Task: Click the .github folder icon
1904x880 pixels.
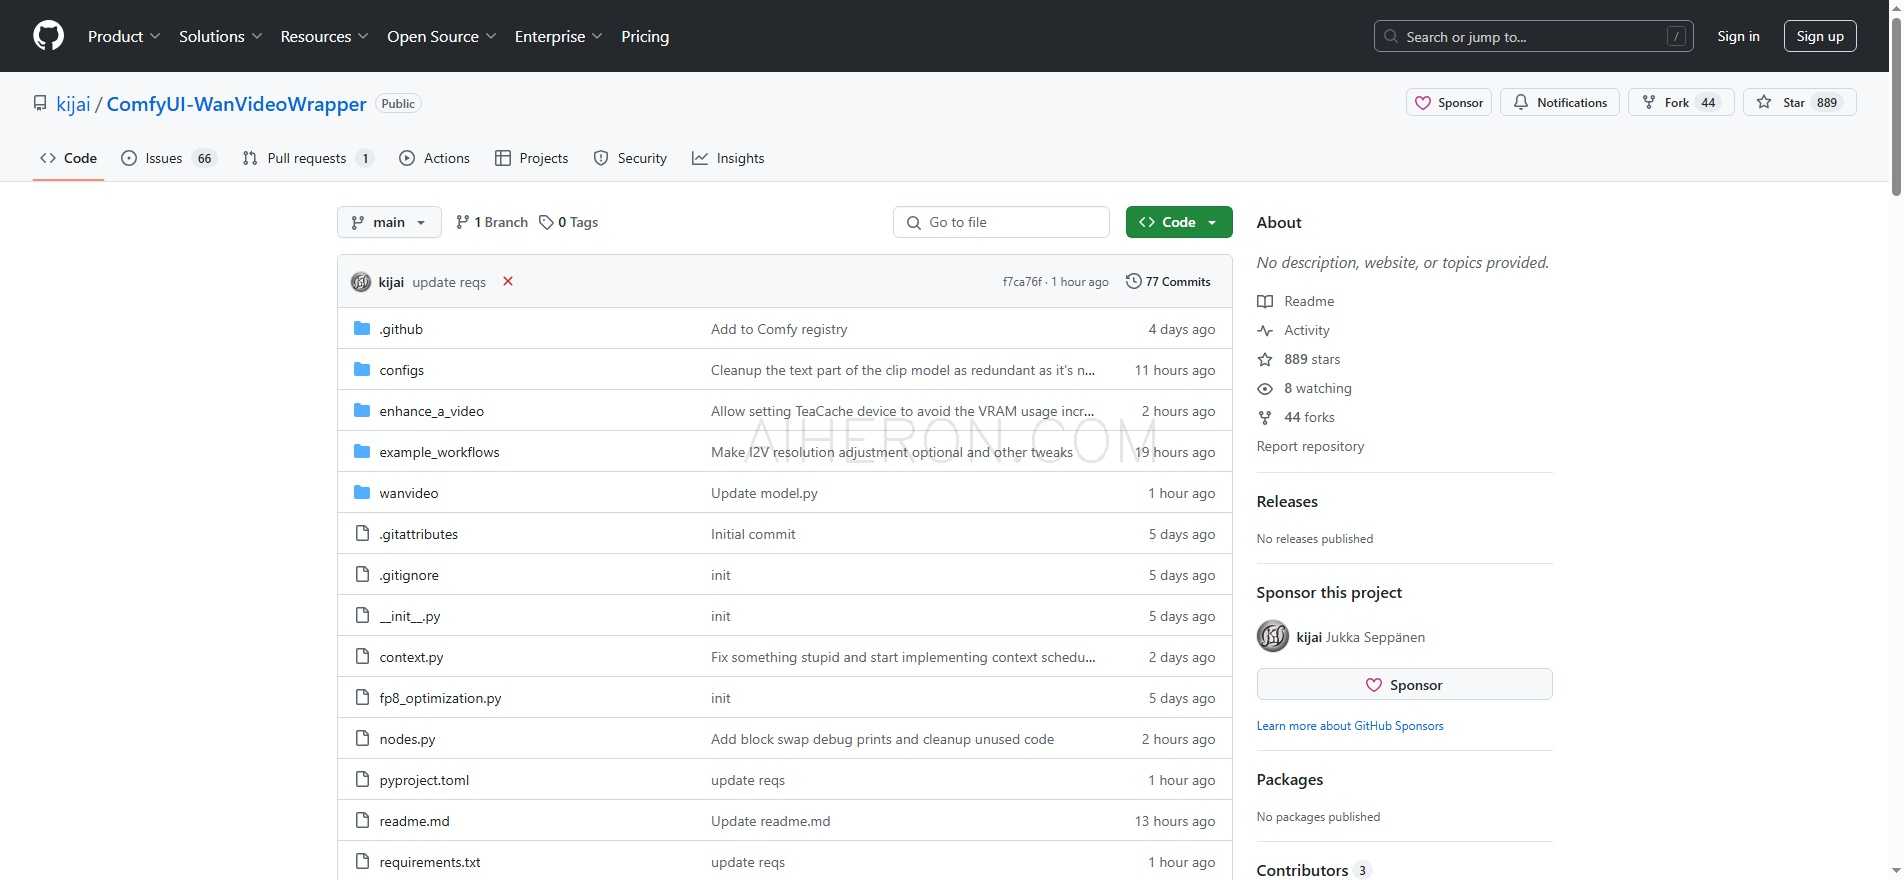Action: coord(362,329)
